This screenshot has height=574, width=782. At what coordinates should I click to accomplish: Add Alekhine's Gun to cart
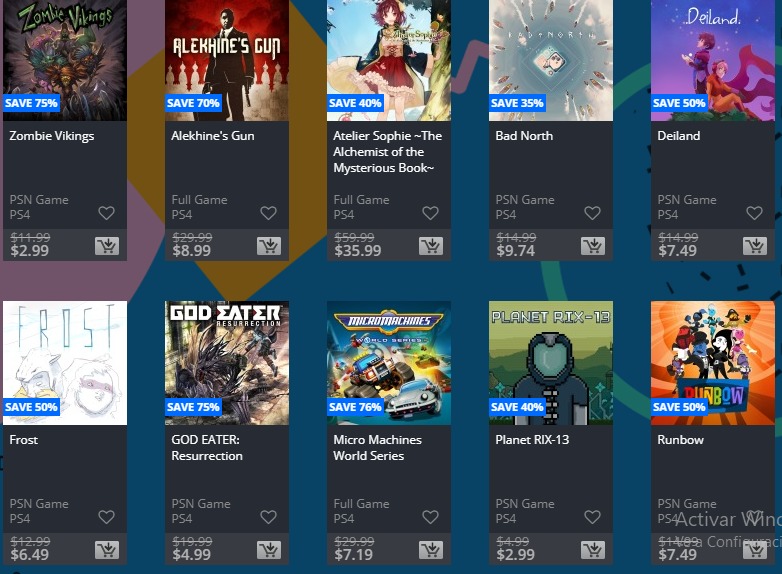click(269, 246)
